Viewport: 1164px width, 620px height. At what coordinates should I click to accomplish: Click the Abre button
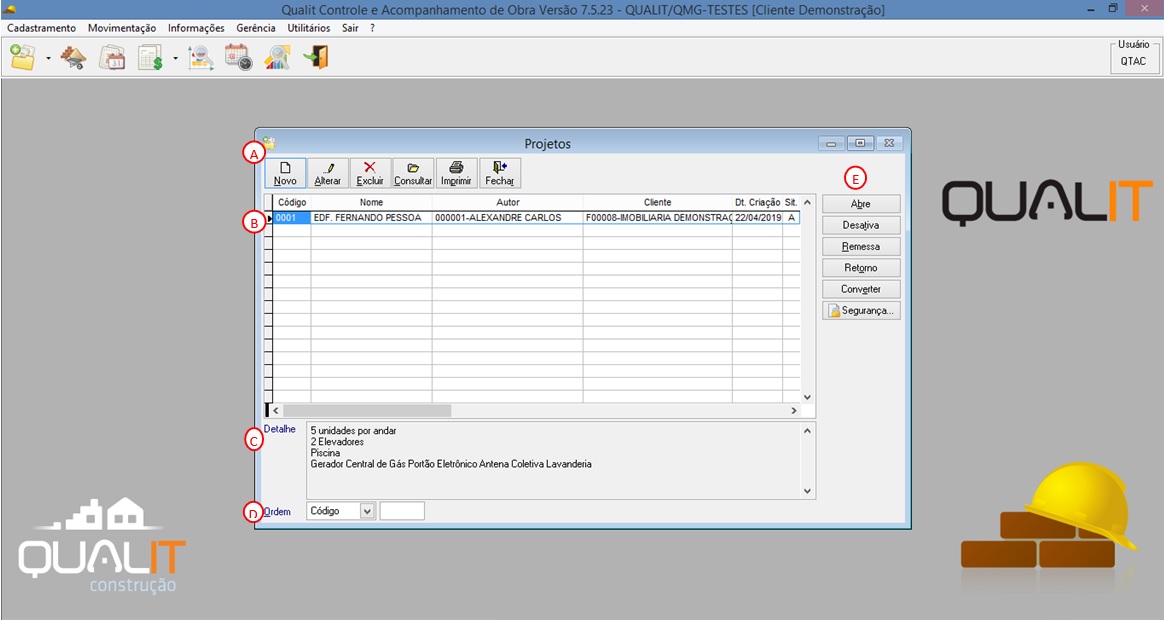(861, 203)
